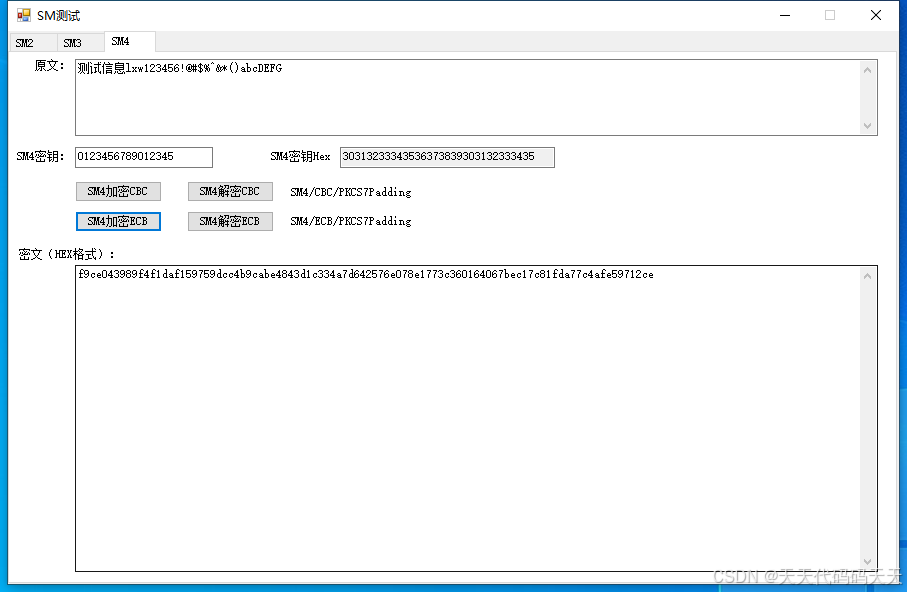Run SM4解密ECB decryption
The width and height of the screenshot is (907, 592).
coord(230,222)
